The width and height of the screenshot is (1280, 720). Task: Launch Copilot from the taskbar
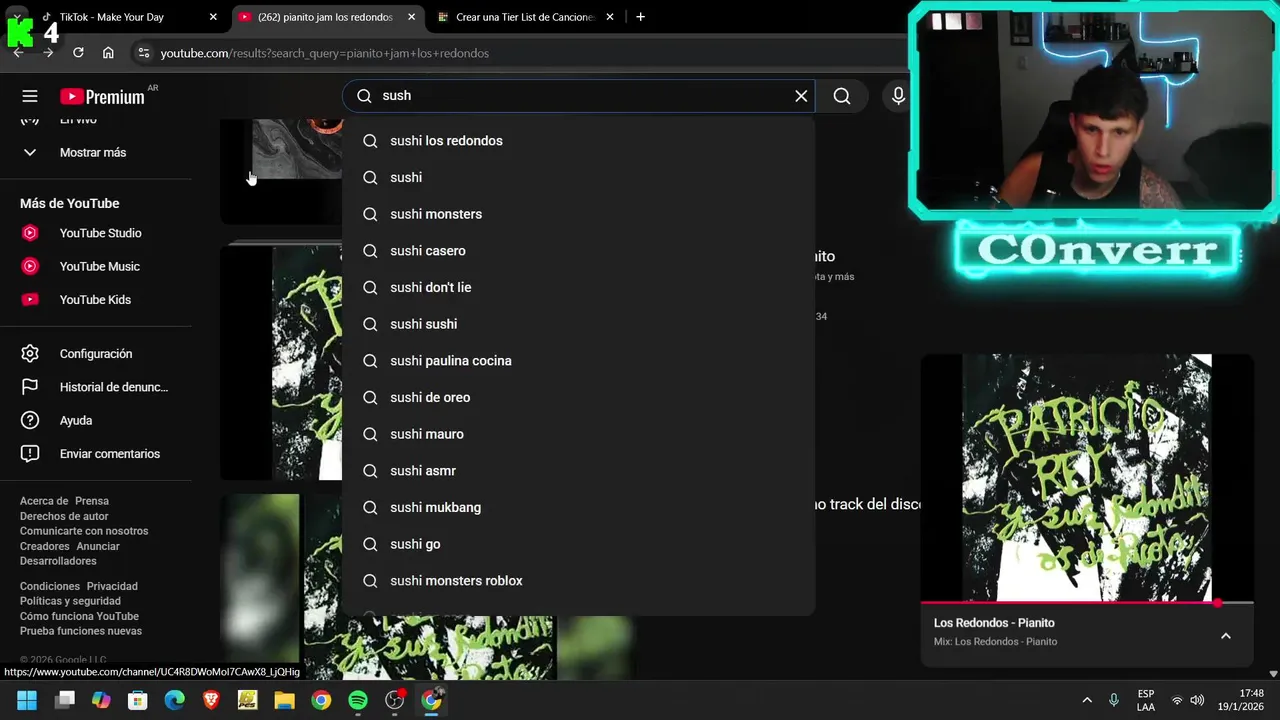click(x=101, y=700)
